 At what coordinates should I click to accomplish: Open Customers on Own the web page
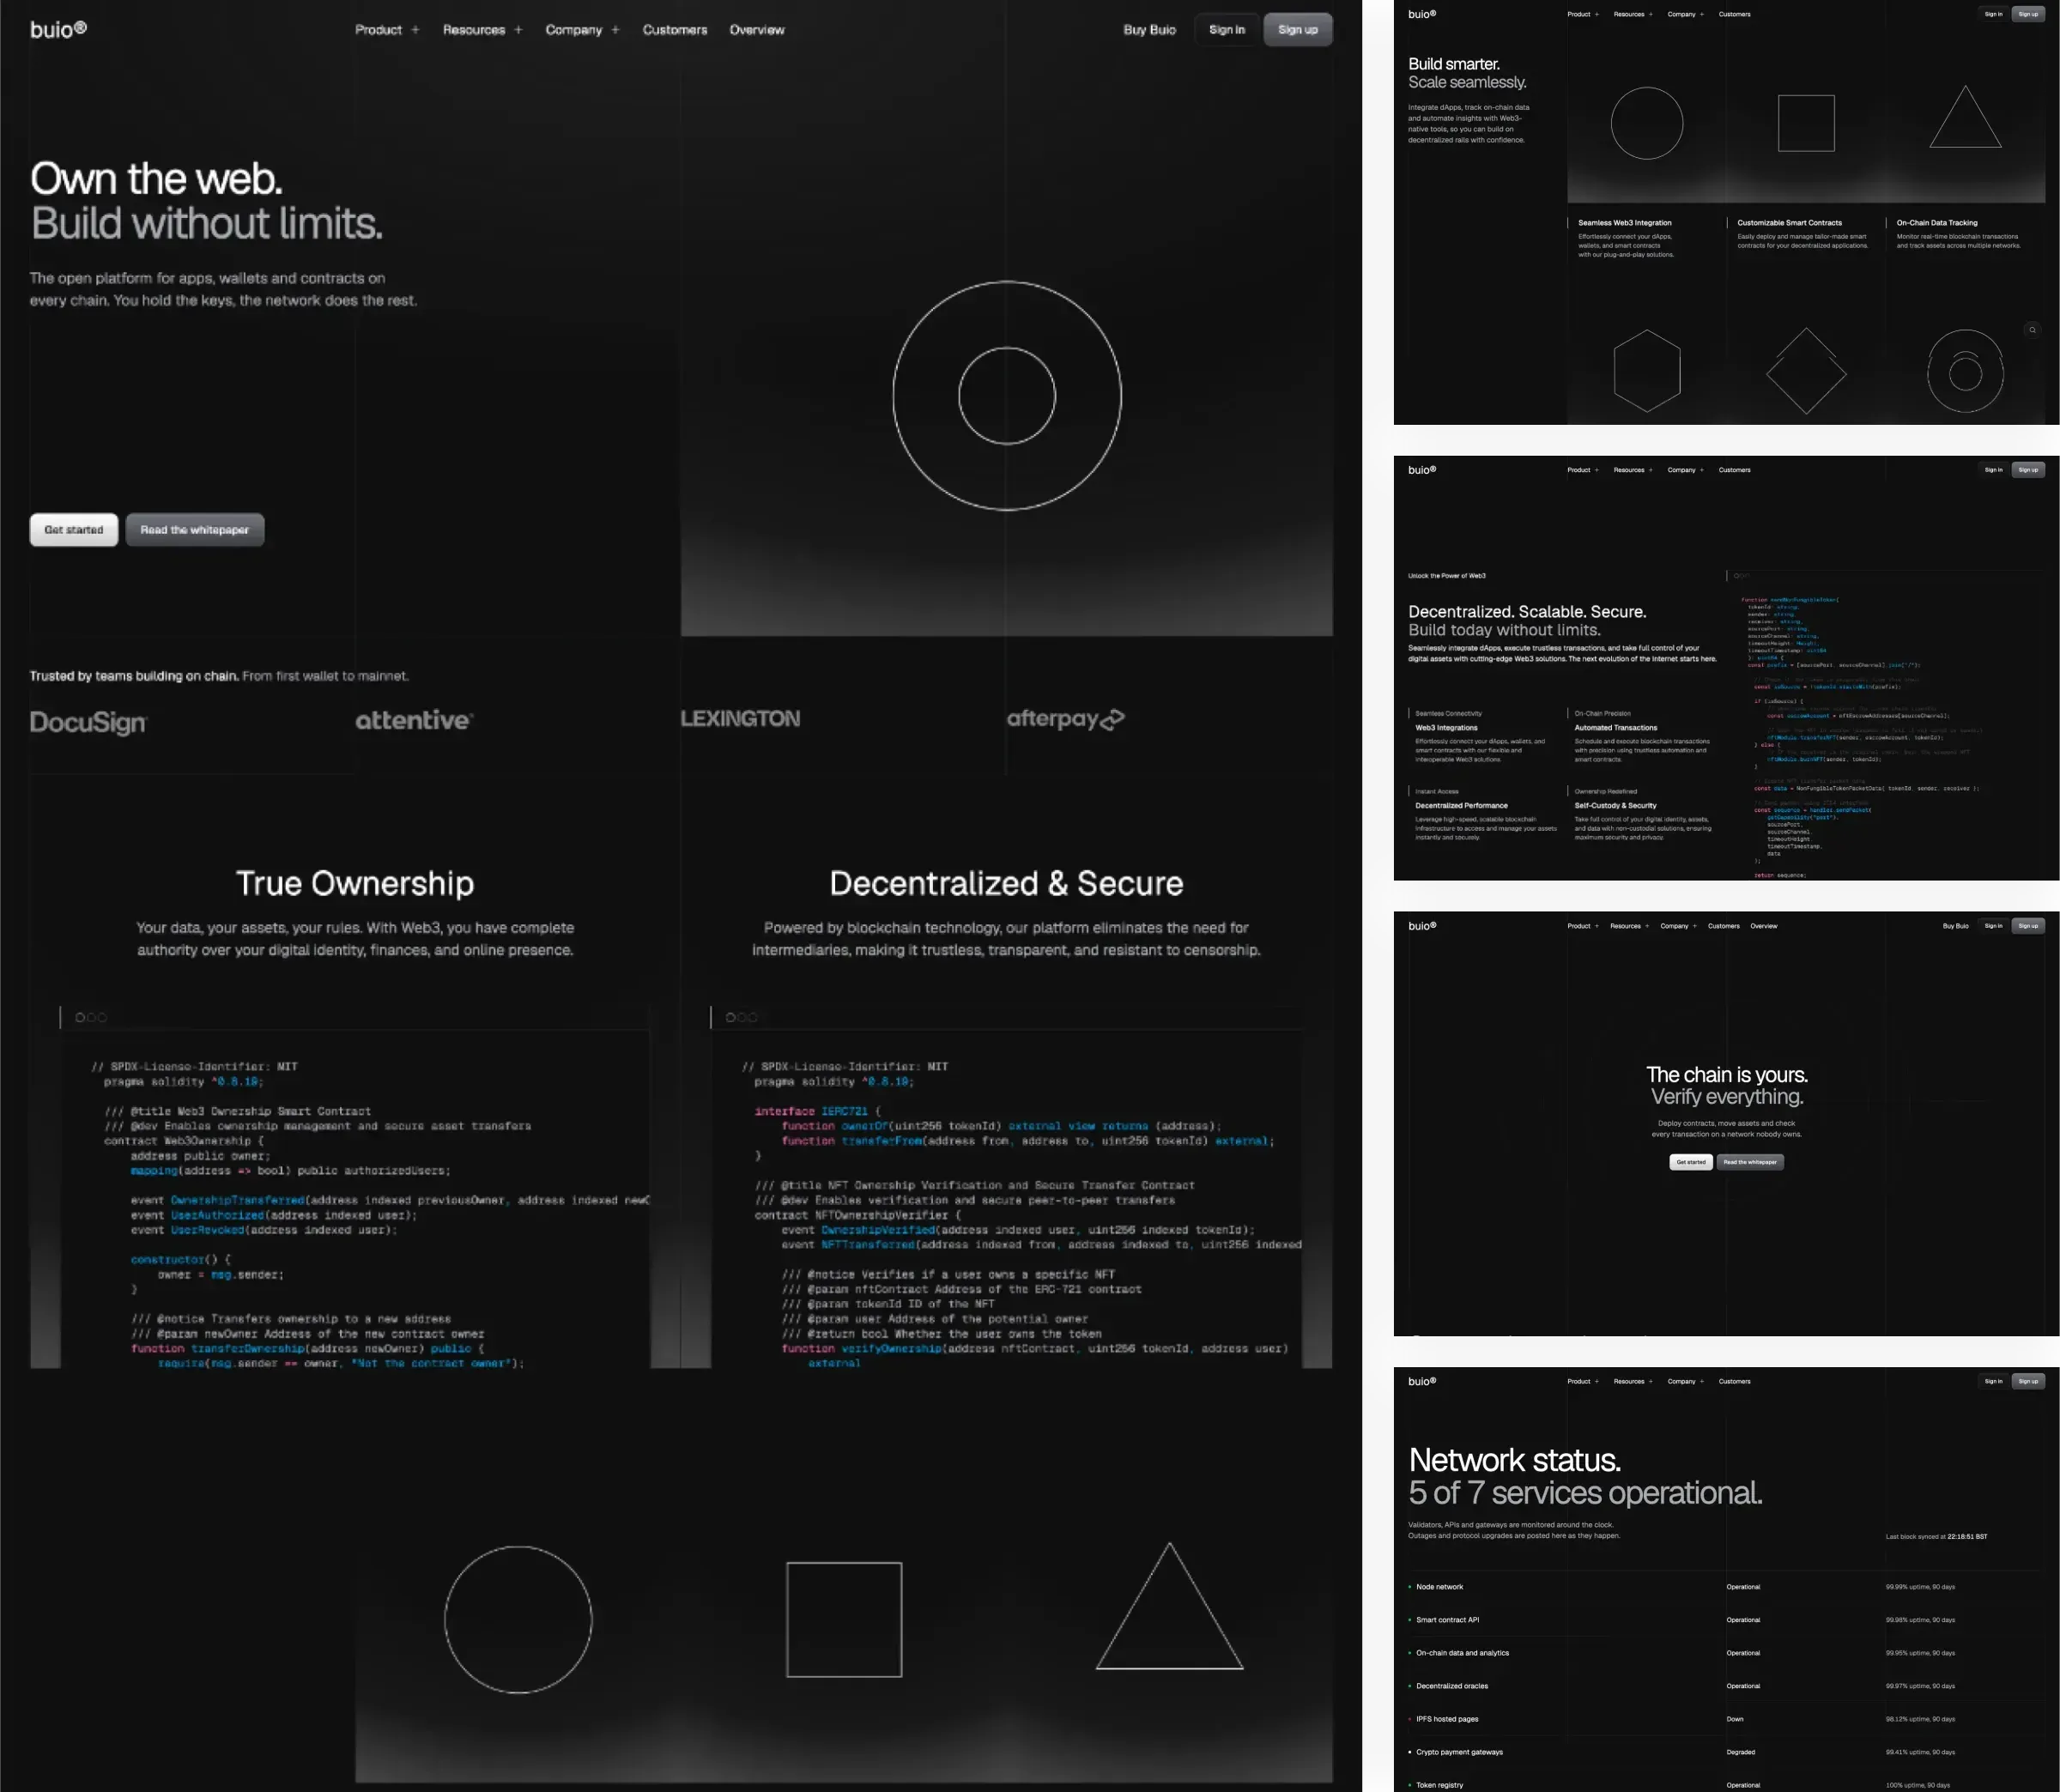coord(675,30)
